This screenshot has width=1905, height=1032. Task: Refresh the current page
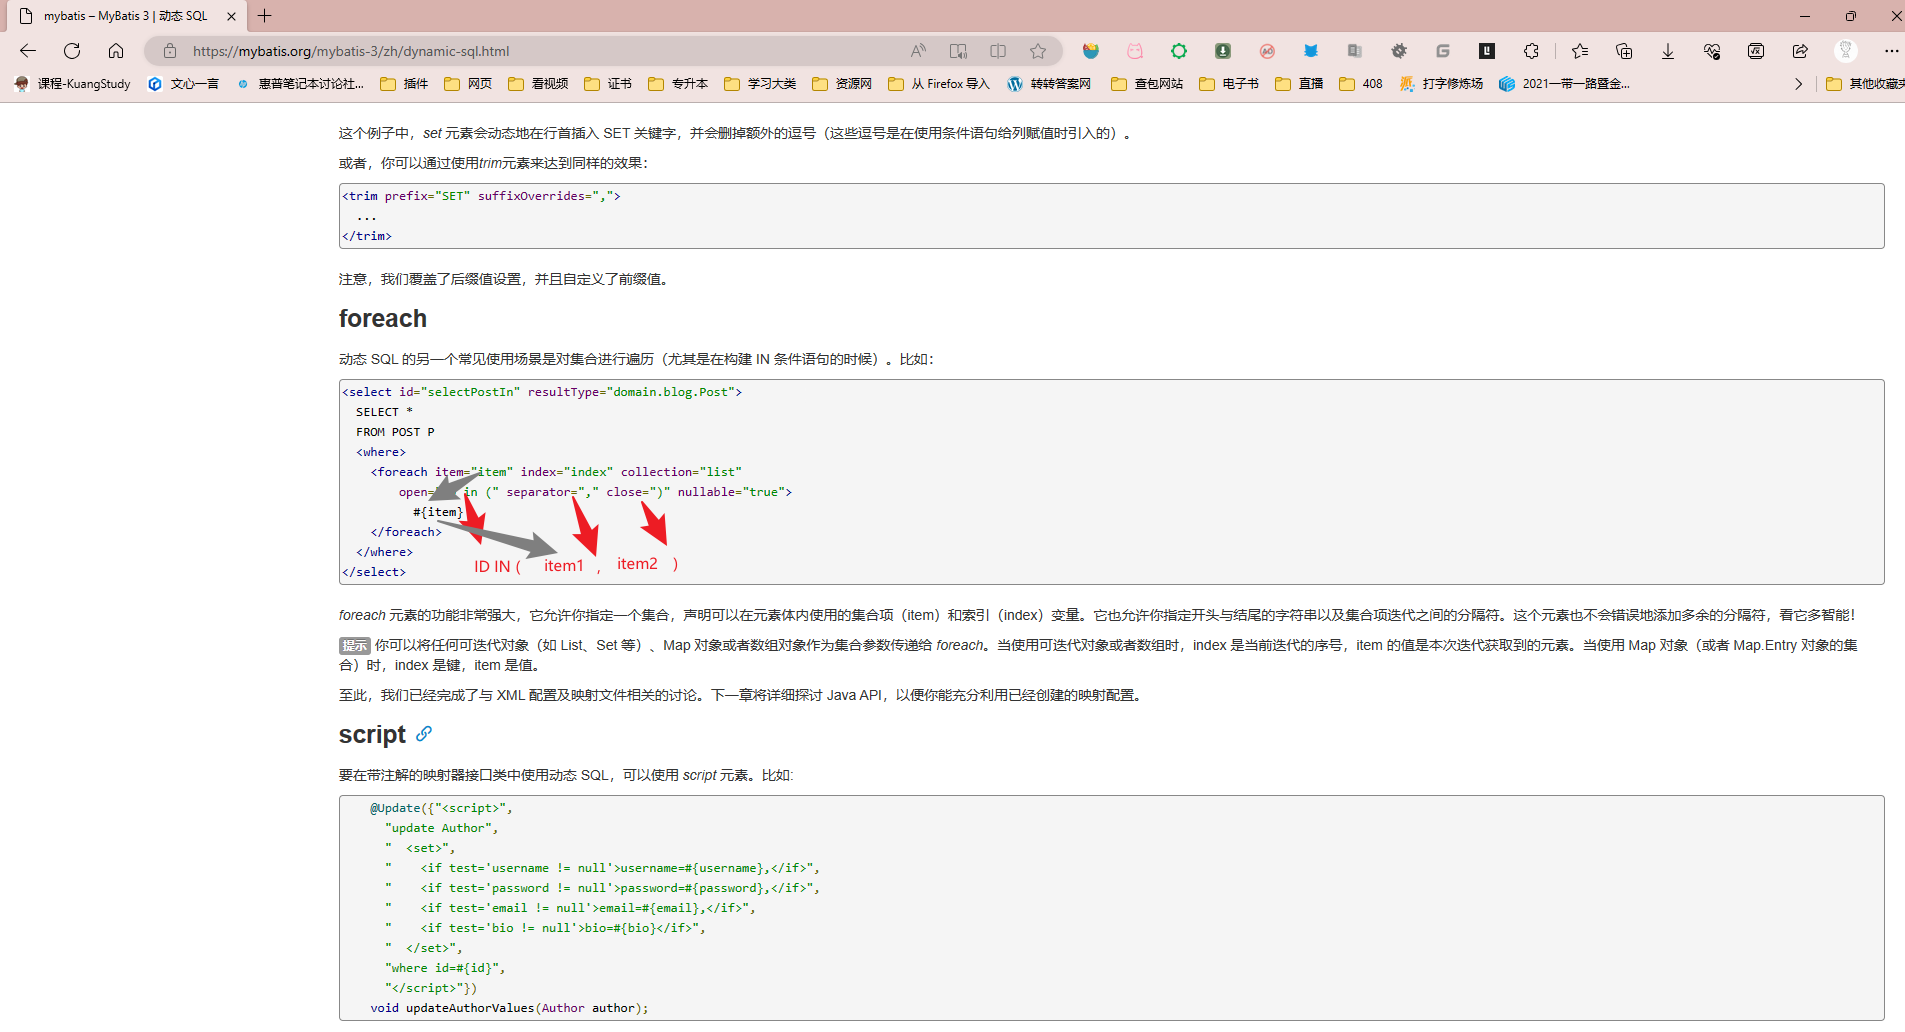(72, 51)
